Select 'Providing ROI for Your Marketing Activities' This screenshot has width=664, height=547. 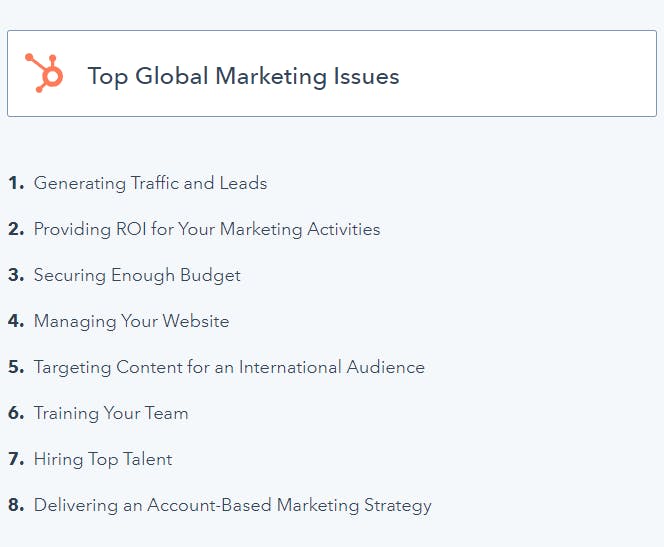(207, 229)
